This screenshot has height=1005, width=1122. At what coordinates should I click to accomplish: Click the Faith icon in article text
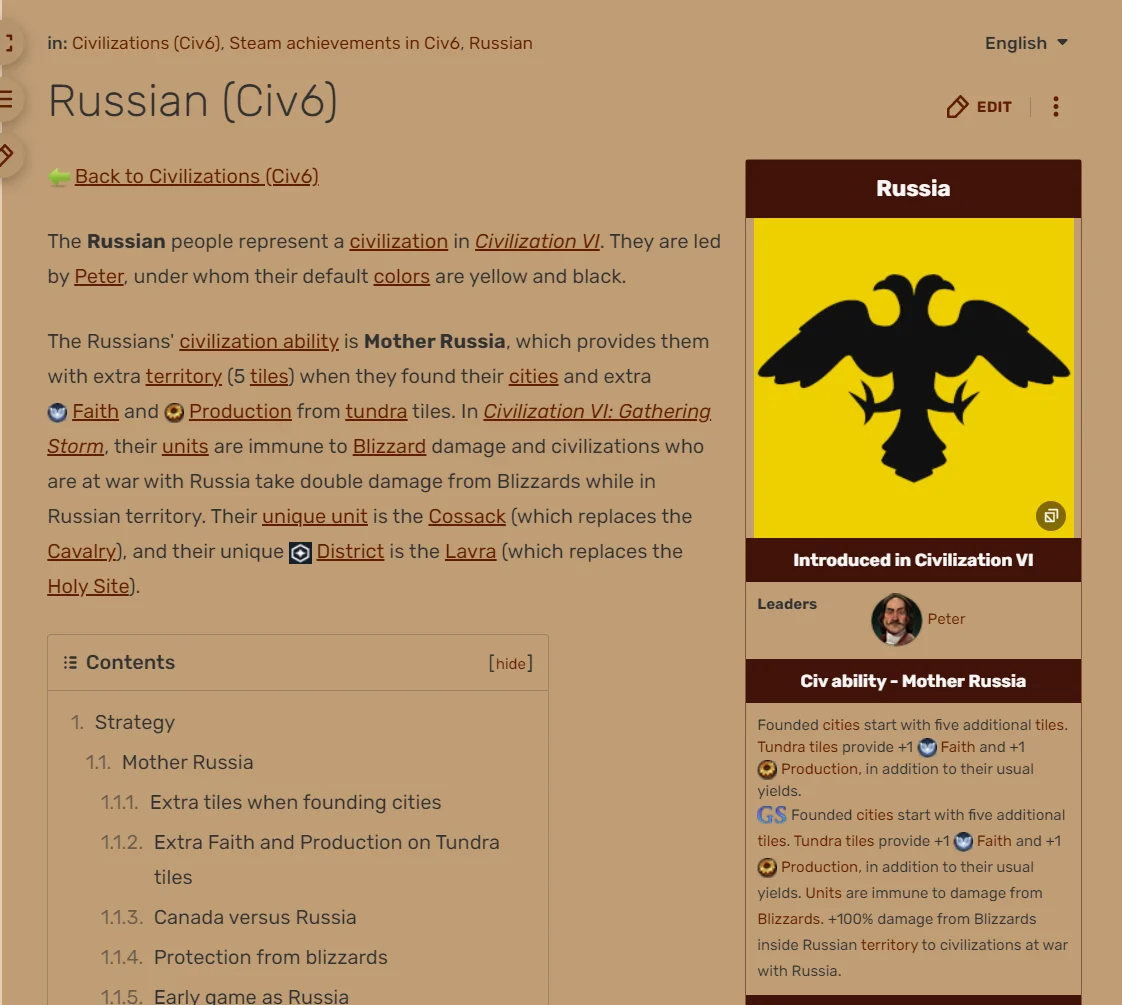(x=57, y=412)
